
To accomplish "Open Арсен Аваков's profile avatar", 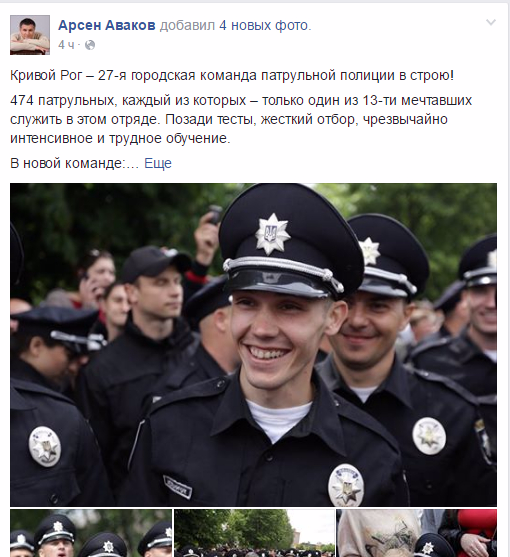I will (x=30, y=35).
